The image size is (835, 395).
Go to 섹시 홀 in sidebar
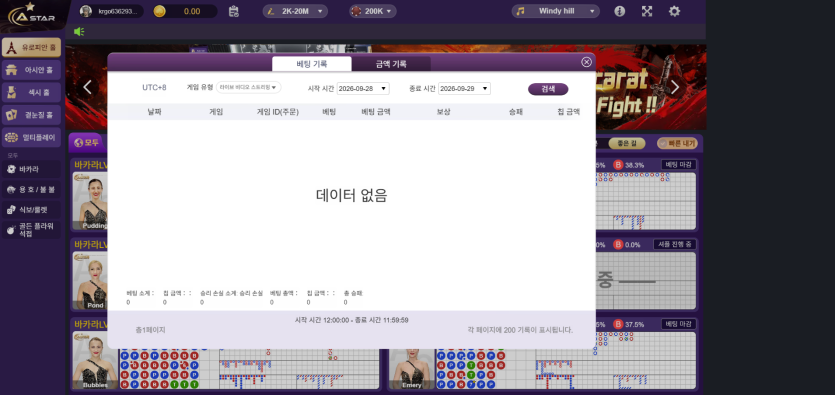31,92
